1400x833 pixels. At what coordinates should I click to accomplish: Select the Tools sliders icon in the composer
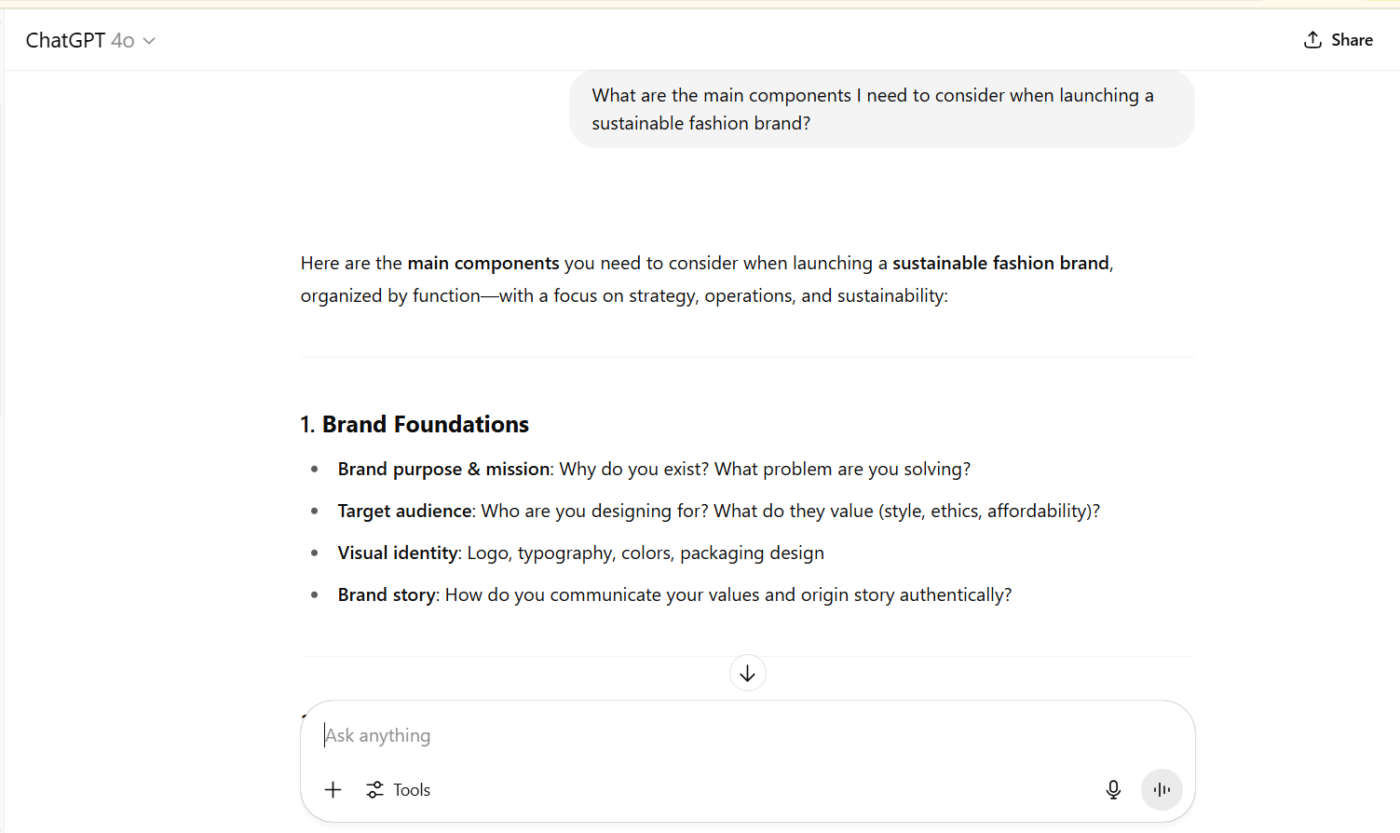tap(375, 789)
